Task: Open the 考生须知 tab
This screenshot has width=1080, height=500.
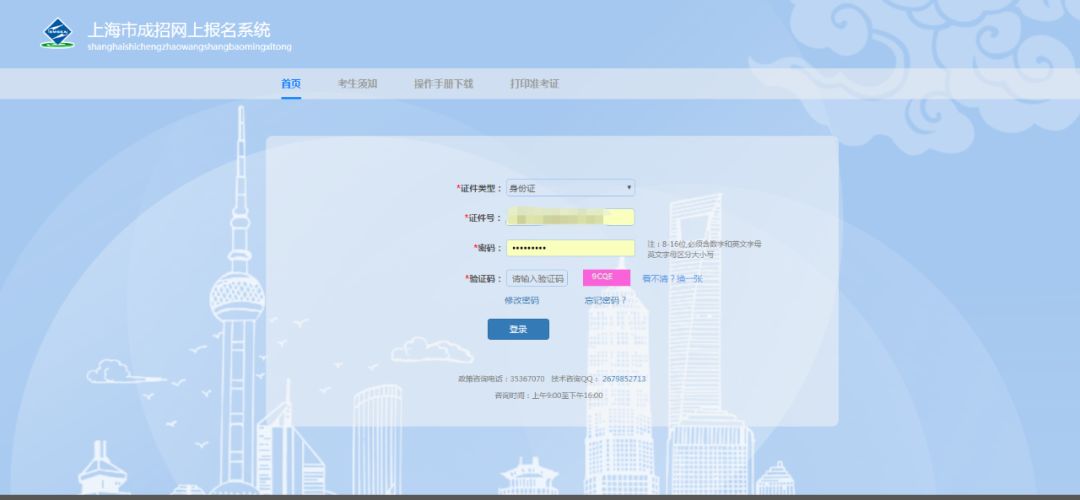Action: pos(357,84)
